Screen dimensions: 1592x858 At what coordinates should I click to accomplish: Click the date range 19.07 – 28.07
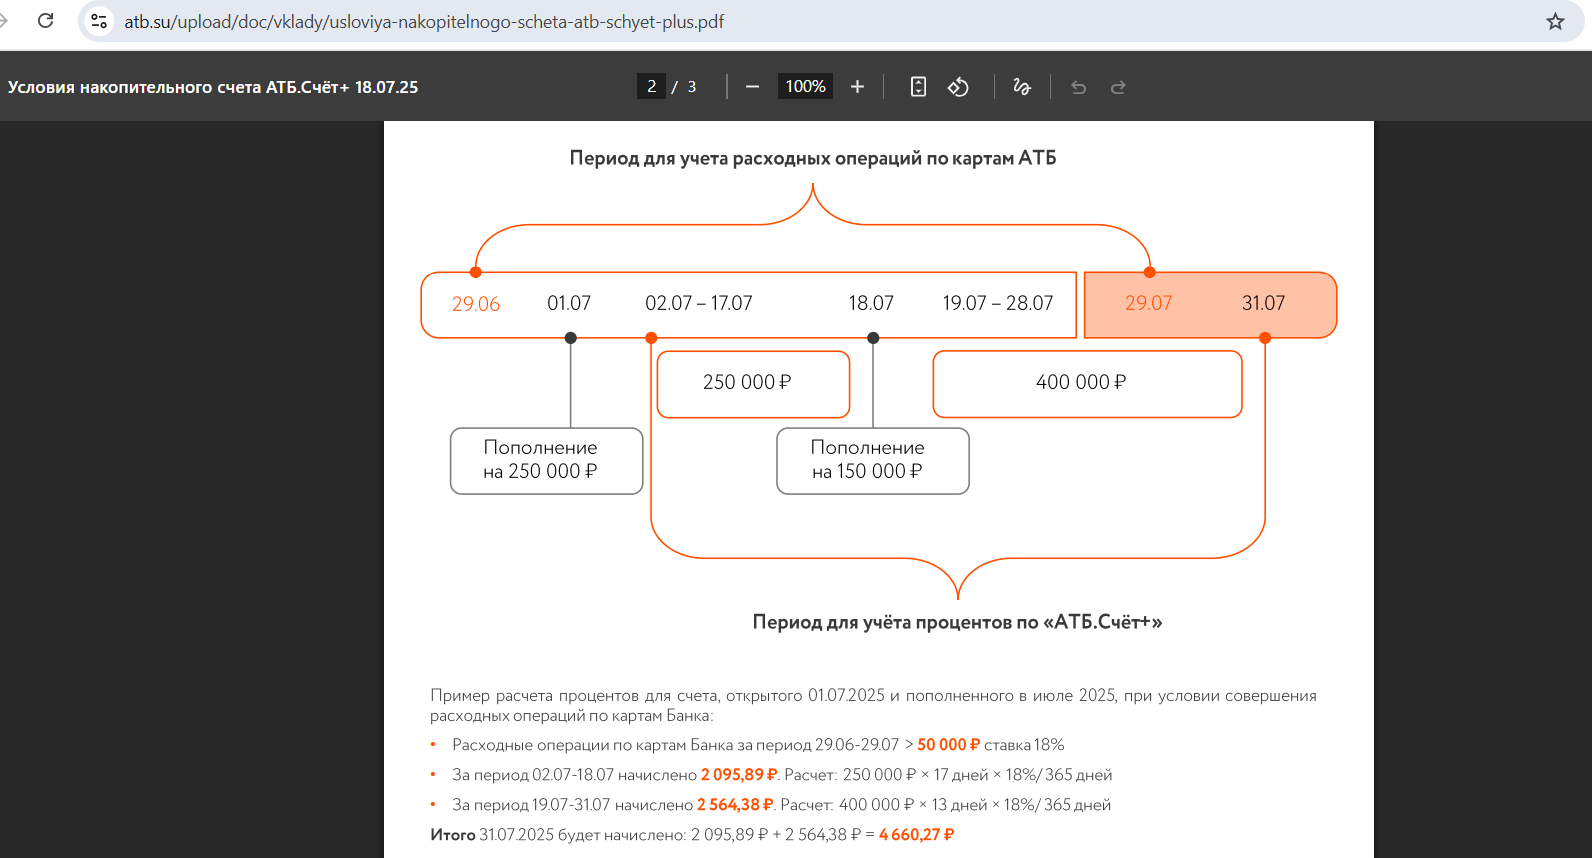pyautogui.click(x=998, y=303)
